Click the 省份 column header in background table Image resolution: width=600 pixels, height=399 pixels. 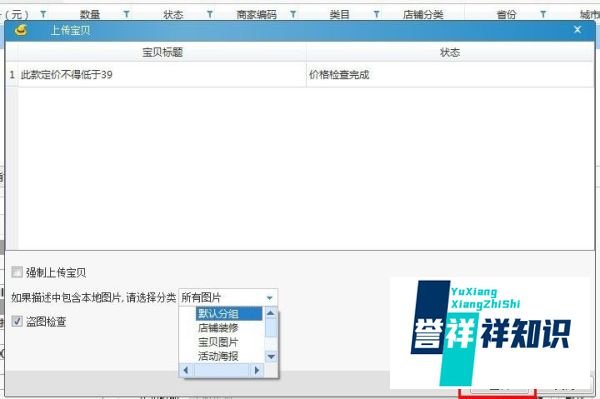506,15
